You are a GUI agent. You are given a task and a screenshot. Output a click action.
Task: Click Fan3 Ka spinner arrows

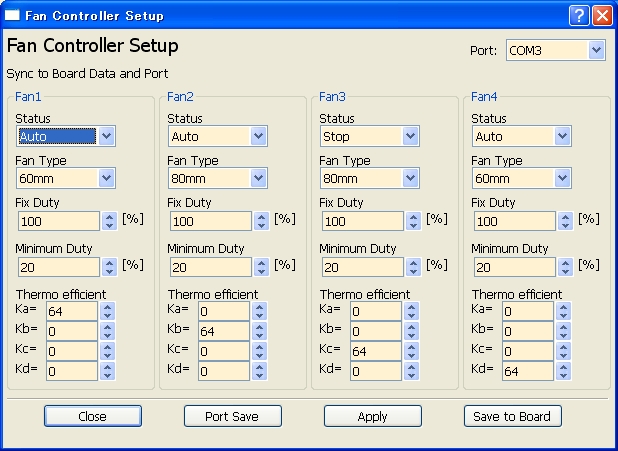411,311
